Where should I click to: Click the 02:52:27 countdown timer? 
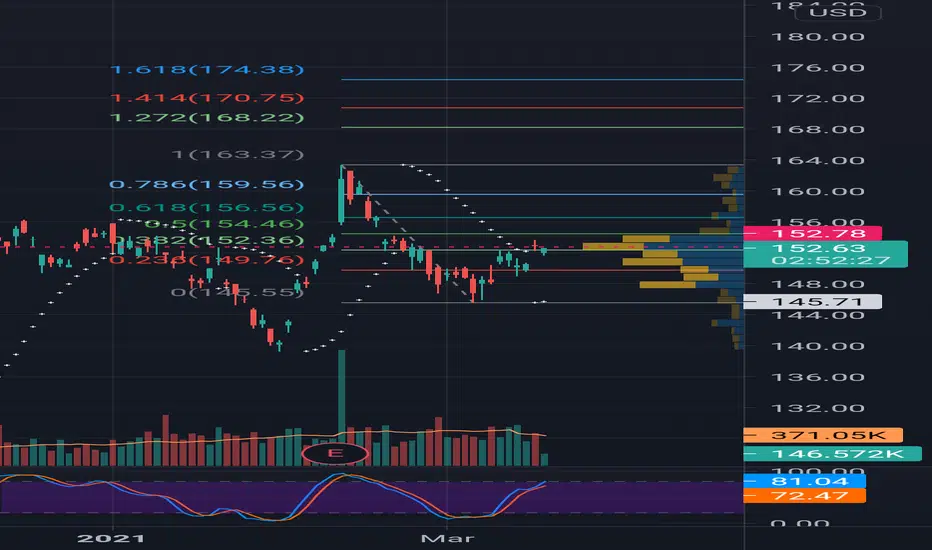831,260
